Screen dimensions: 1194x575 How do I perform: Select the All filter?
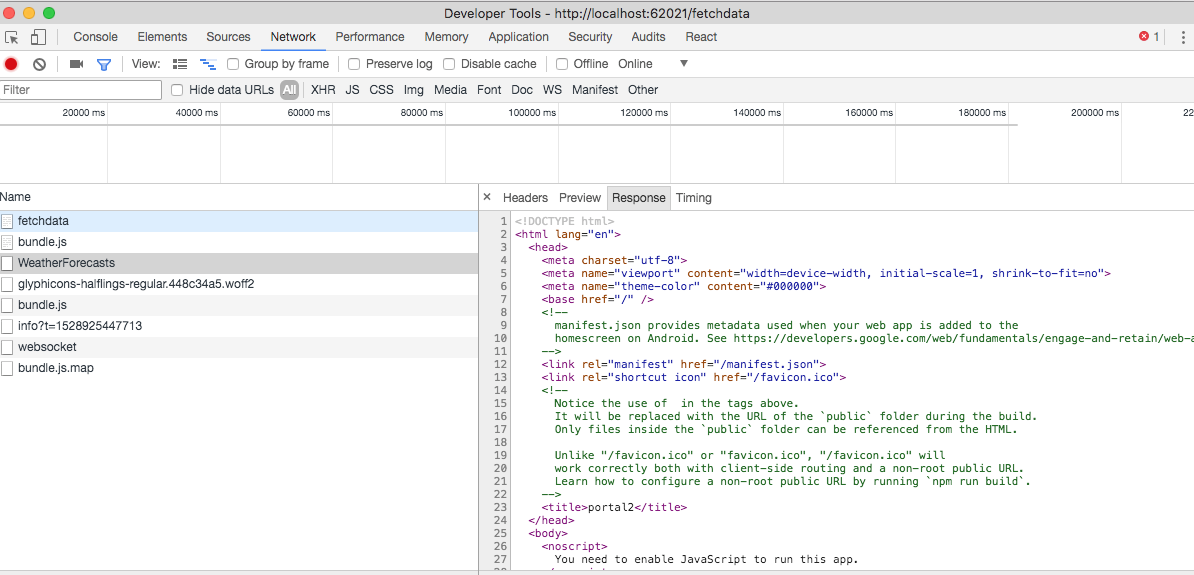(289, 90)
